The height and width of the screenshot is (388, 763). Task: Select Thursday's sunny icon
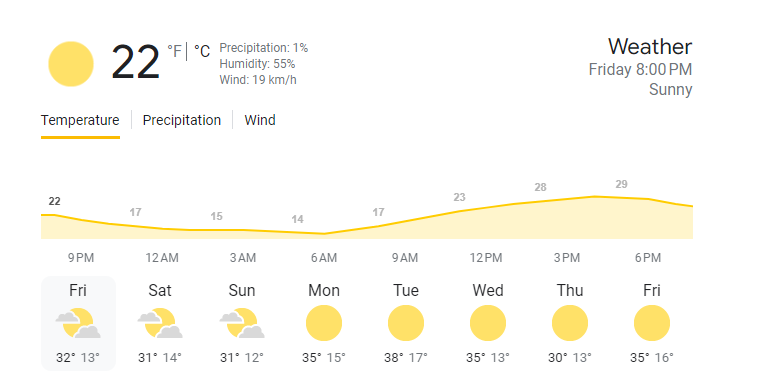point(570,323)
